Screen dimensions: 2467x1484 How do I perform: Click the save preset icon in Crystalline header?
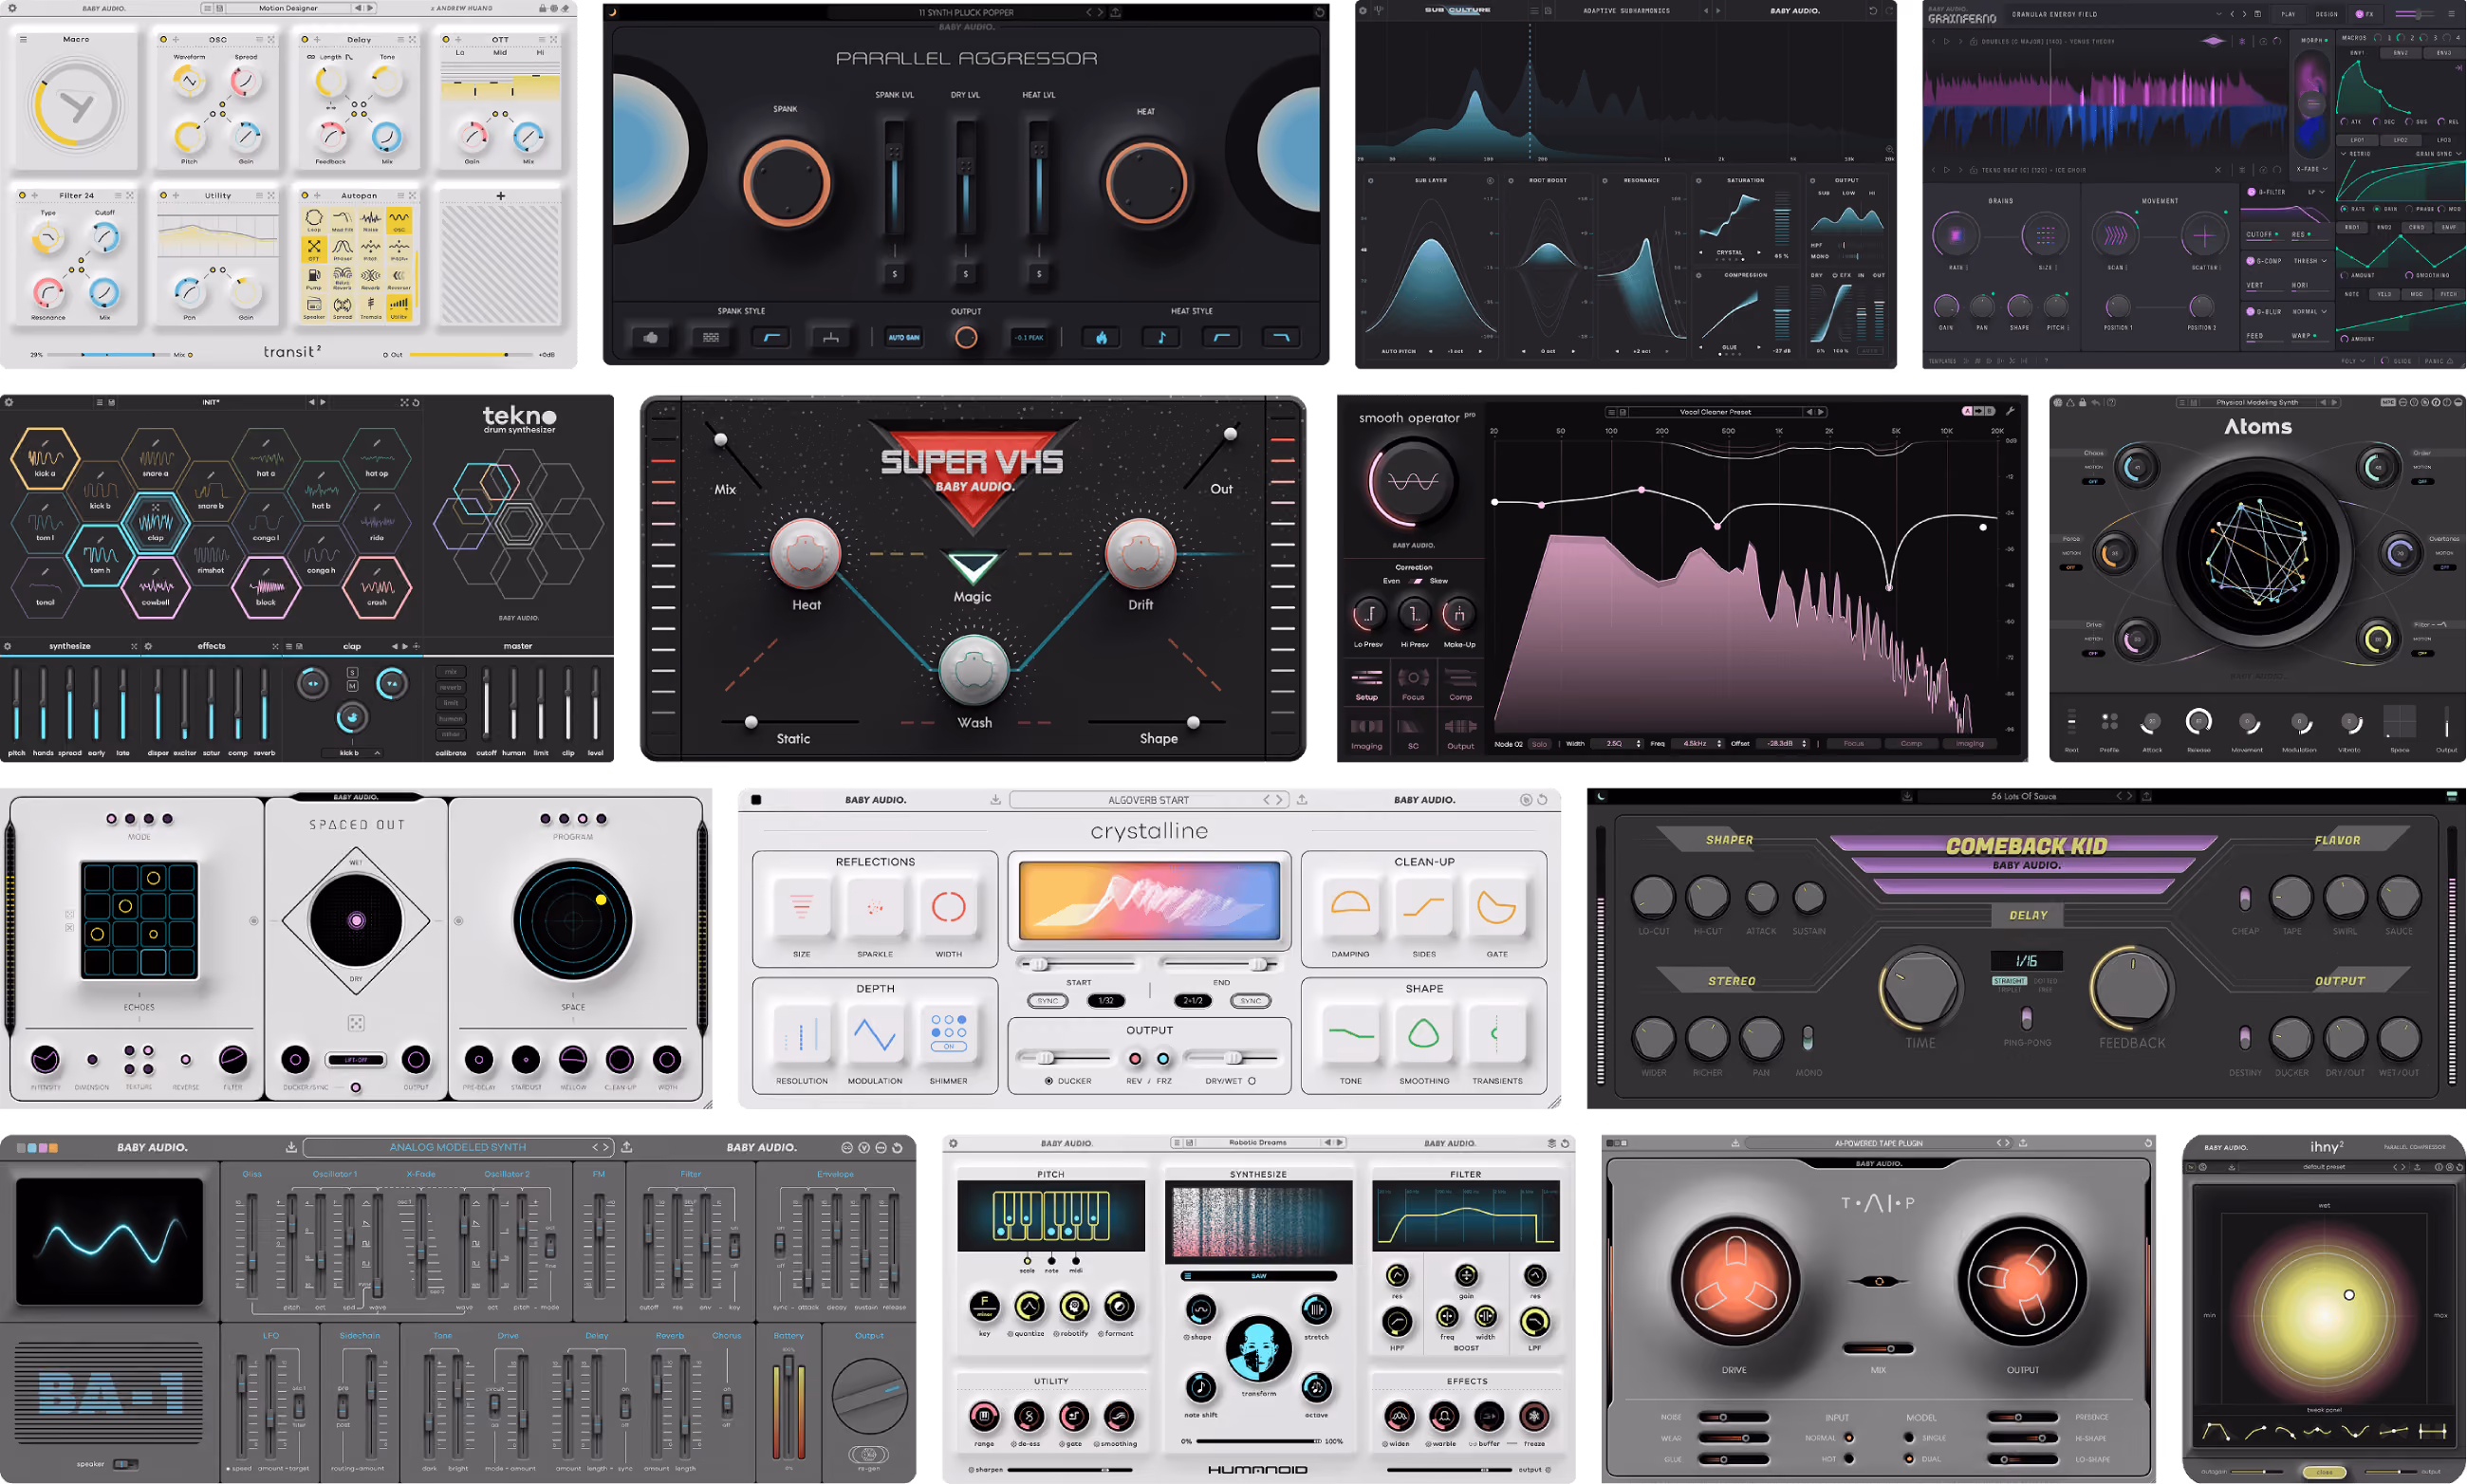pyautogui.click(x=995, y=800)
